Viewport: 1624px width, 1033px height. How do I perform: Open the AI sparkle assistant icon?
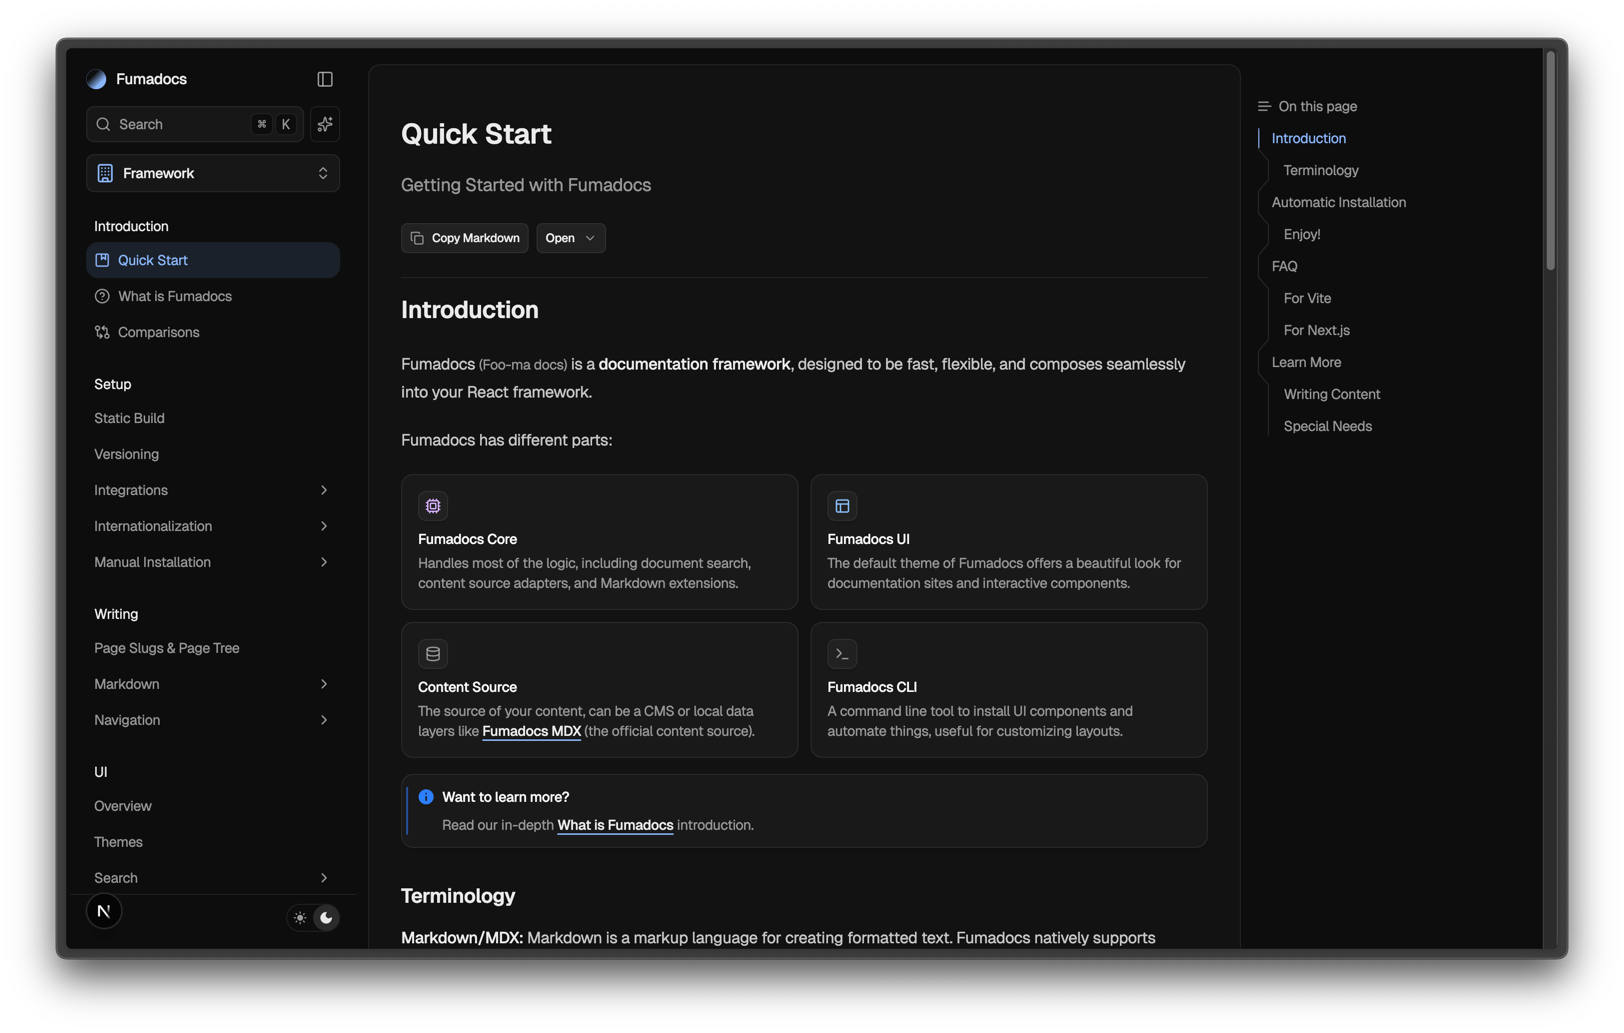tap(325, 124)
